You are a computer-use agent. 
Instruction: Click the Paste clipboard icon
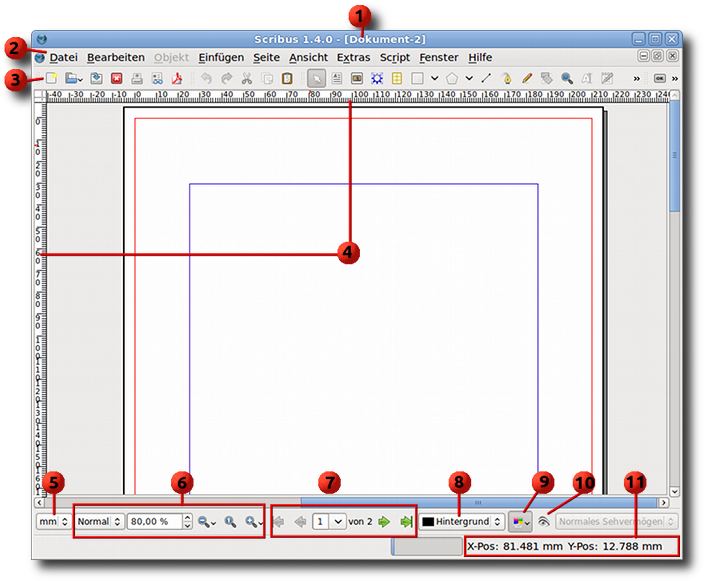(287, 79)
